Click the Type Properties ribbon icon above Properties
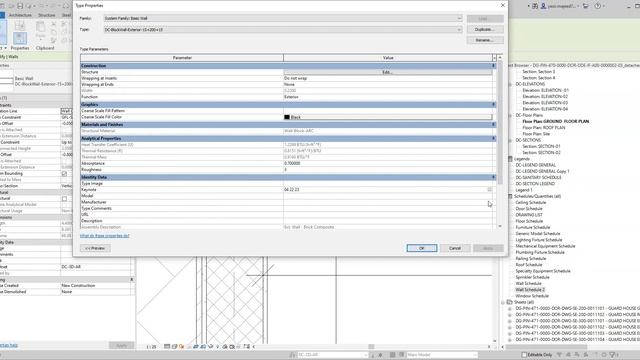The width and height of the screenshot is (640, 360). tap(20, 26)
